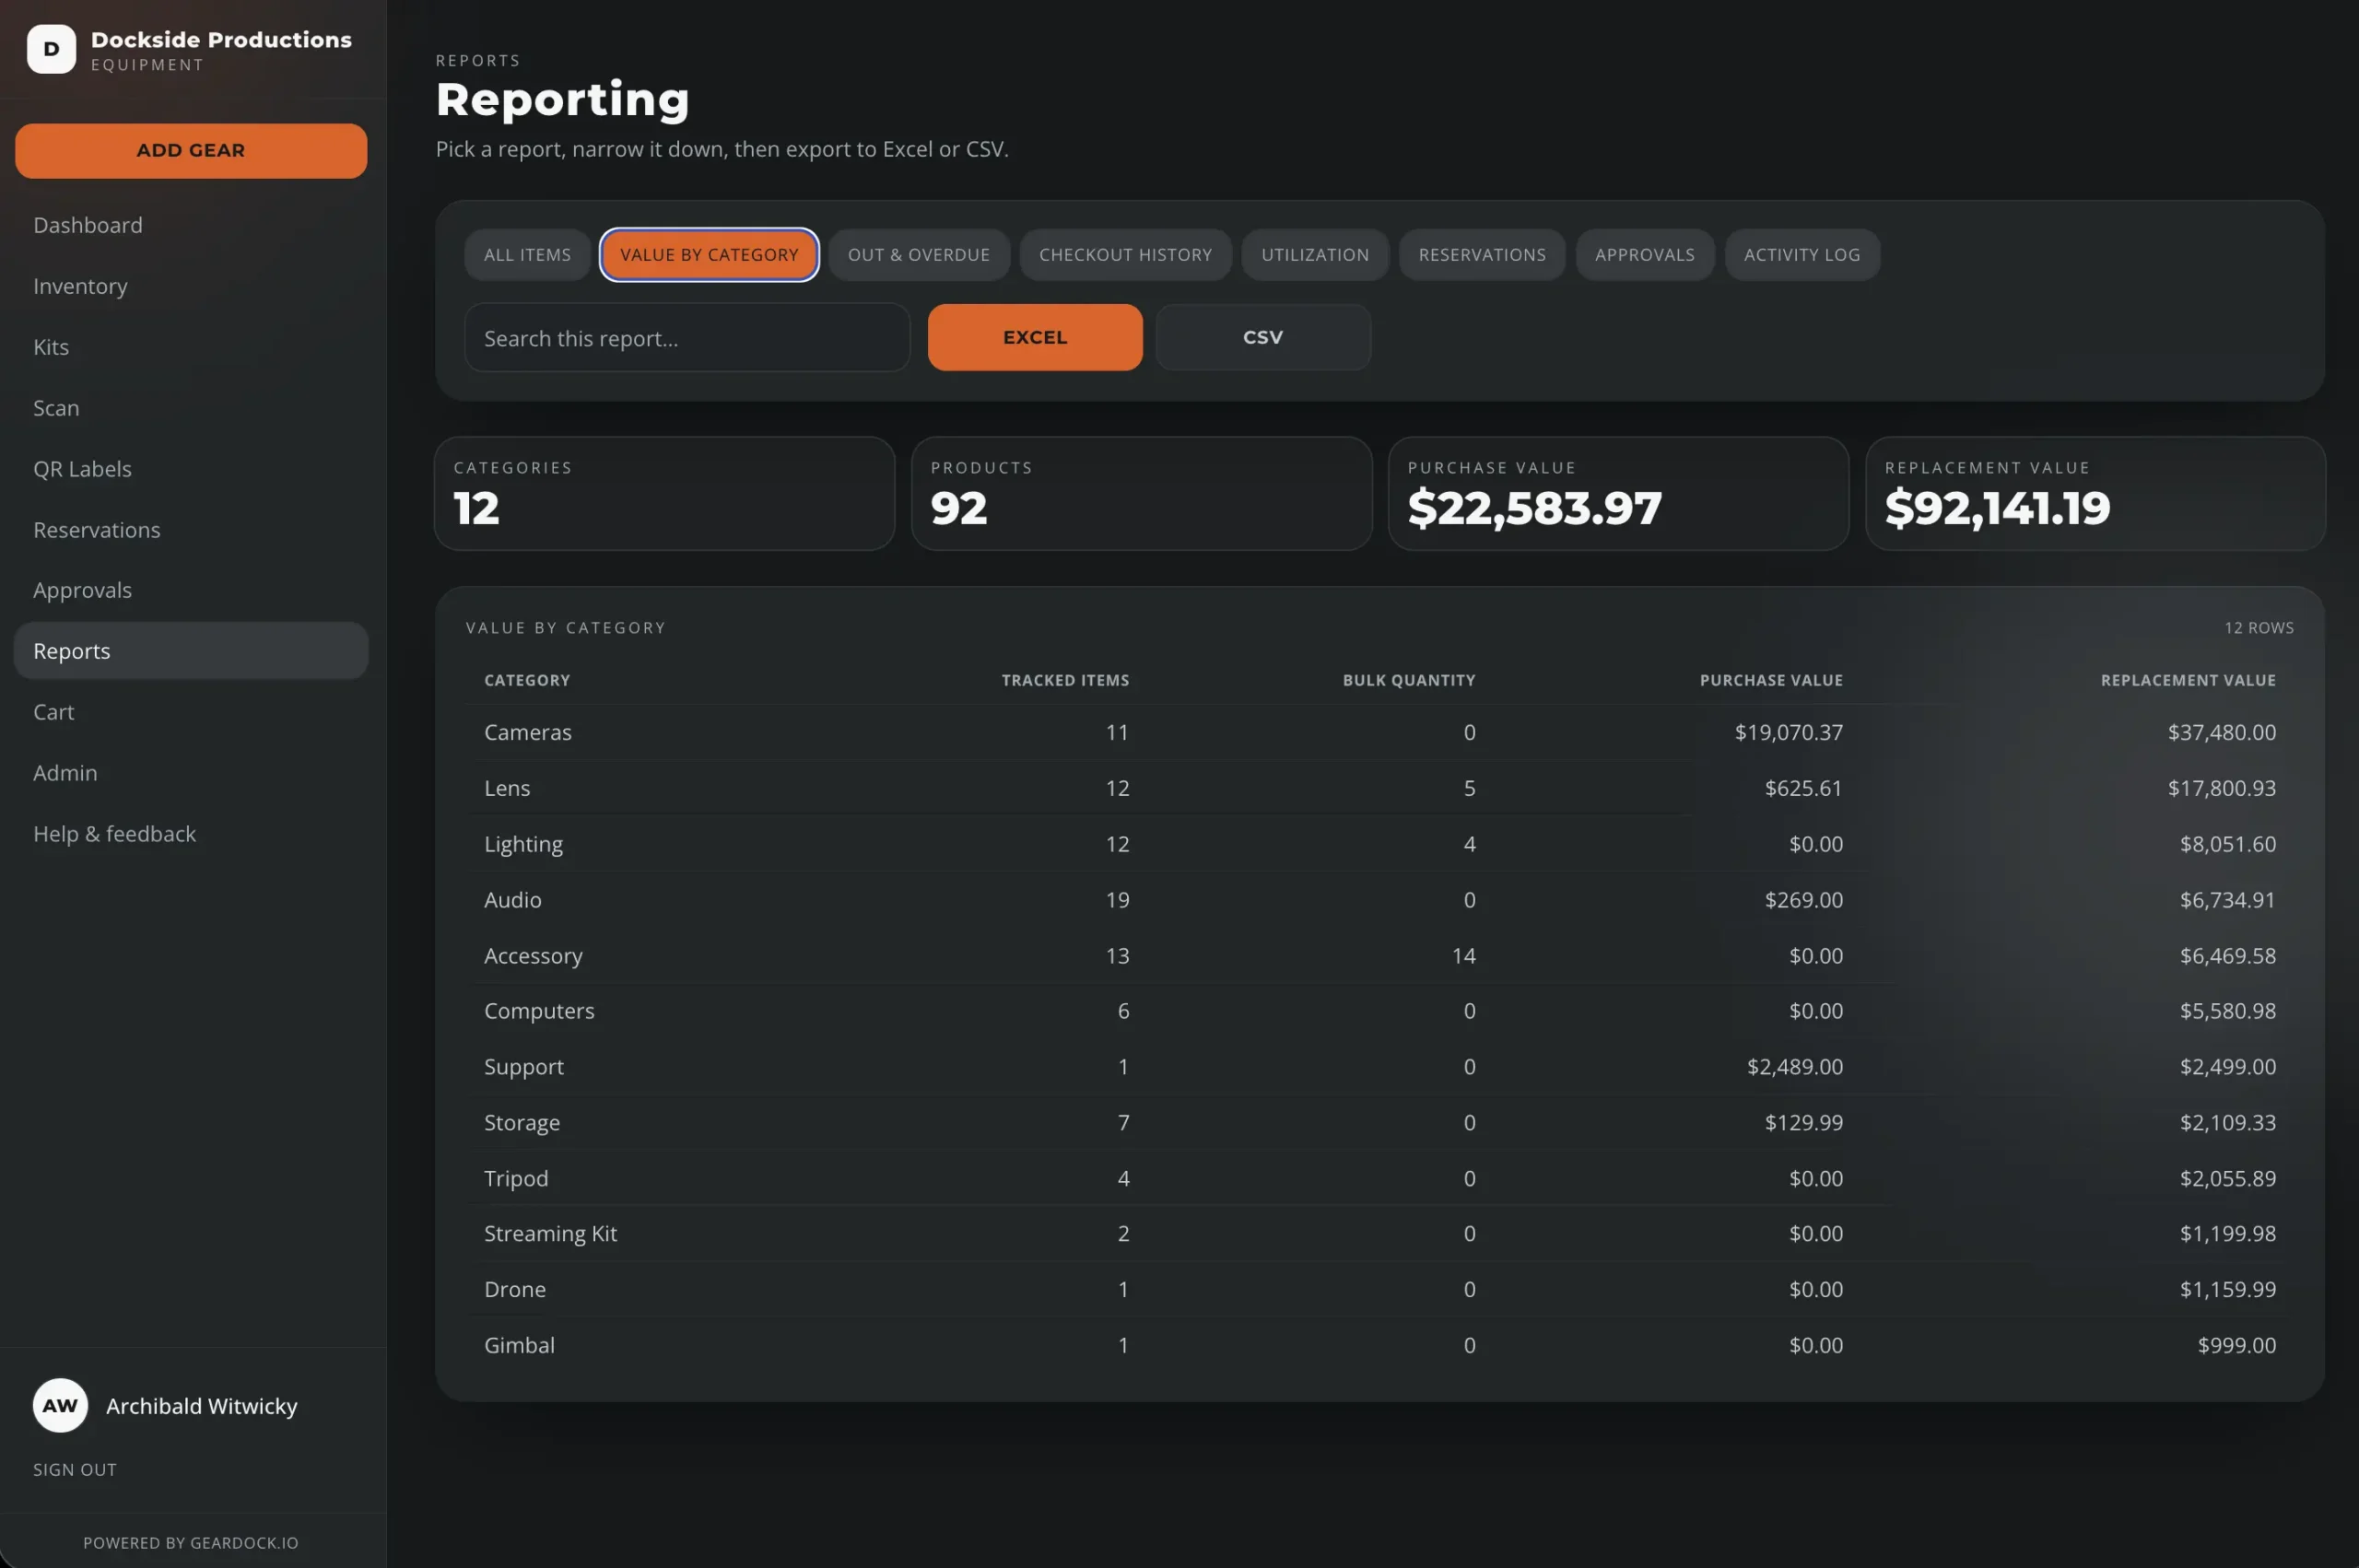The width and height of the screenshot is (2359, 1568).
Task: Open the Activity Log tab
Action: pos(1801,255)
